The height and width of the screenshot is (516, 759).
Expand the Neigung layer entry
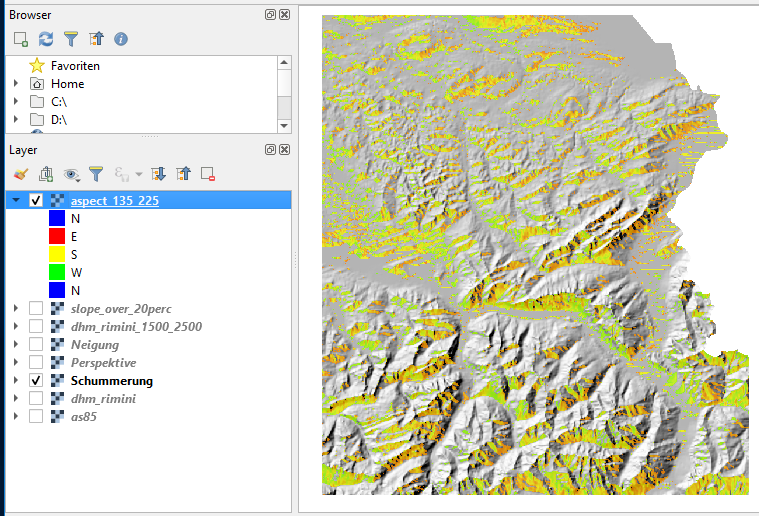(x=16, y=345)
